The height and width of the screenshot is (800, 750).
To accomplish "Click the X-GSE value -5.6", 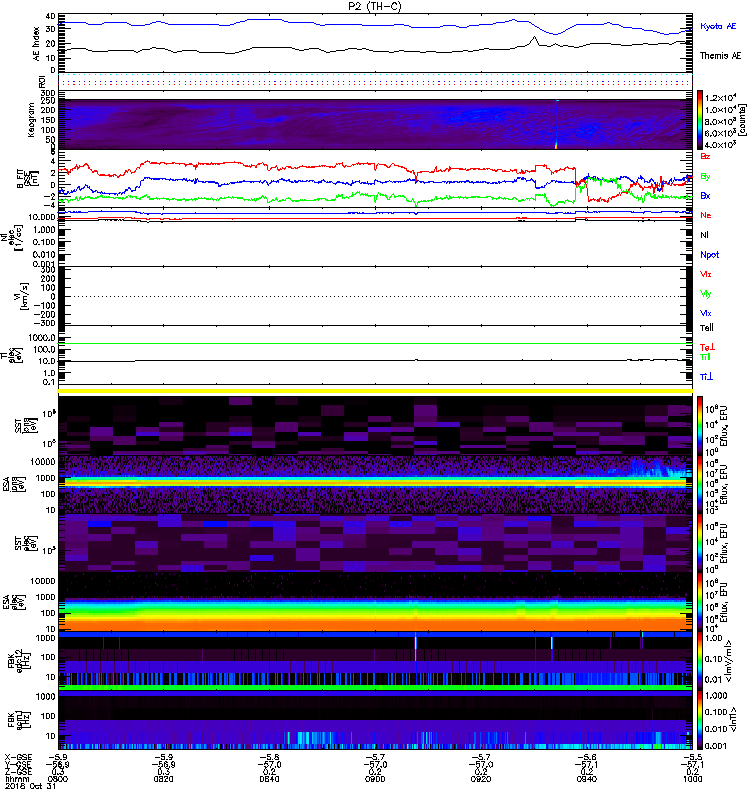I will tap(587, 757).
